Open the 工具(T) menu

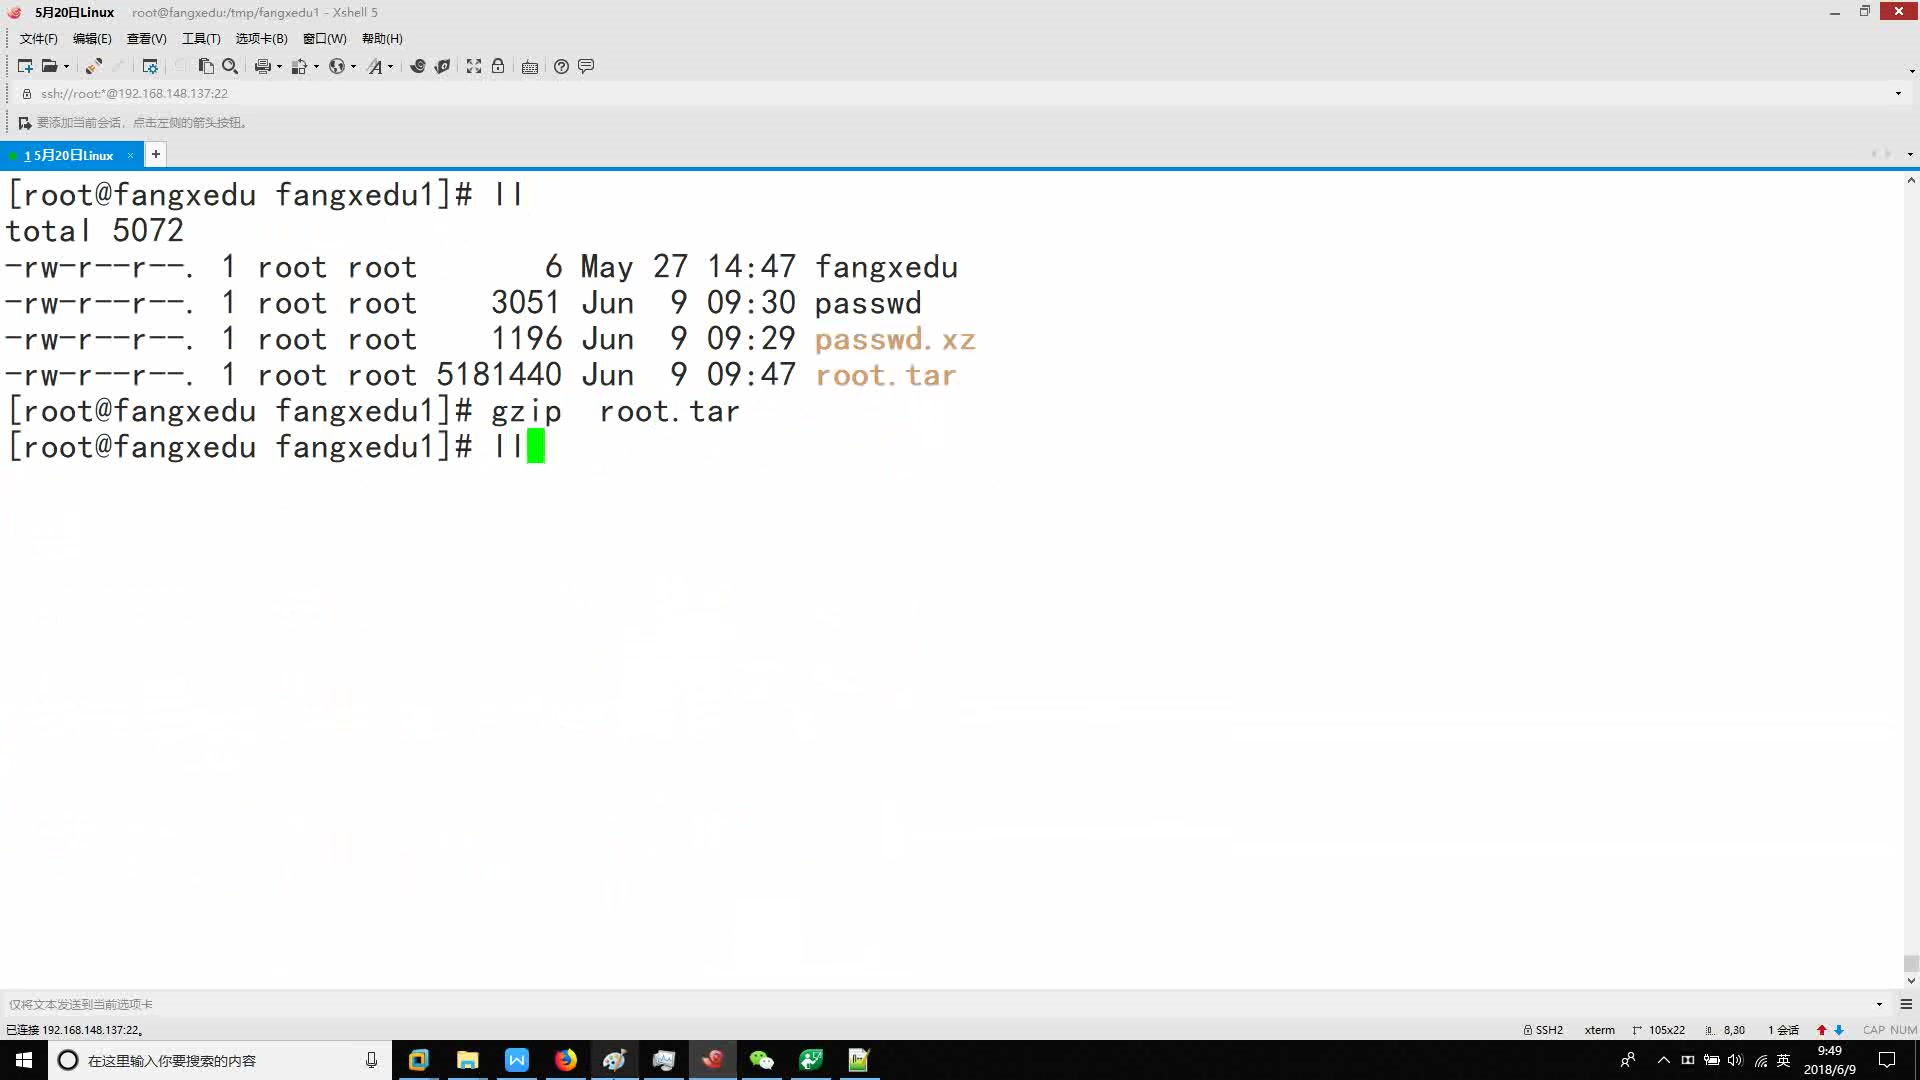coord(200,38)
